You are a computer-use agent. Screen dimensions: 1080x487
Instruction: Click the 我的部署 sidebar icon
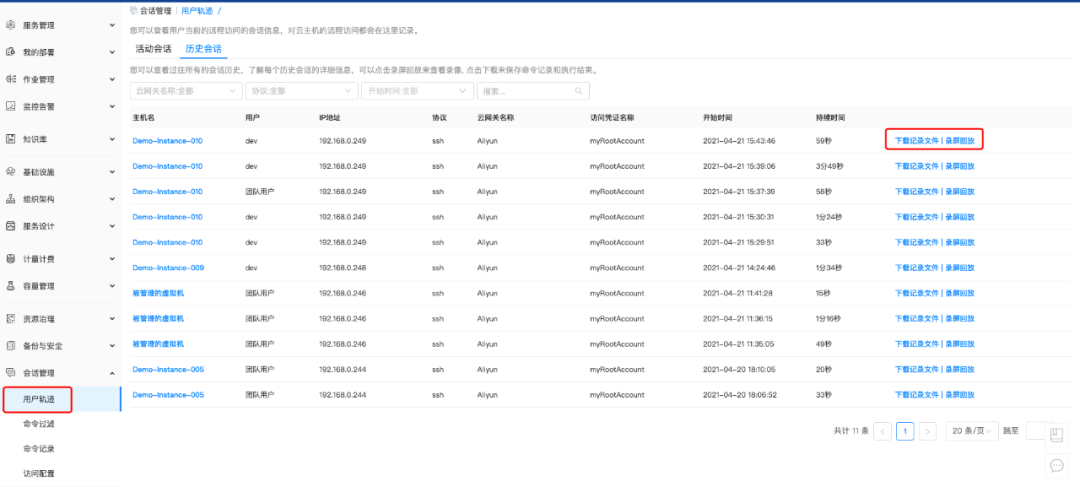10,52
